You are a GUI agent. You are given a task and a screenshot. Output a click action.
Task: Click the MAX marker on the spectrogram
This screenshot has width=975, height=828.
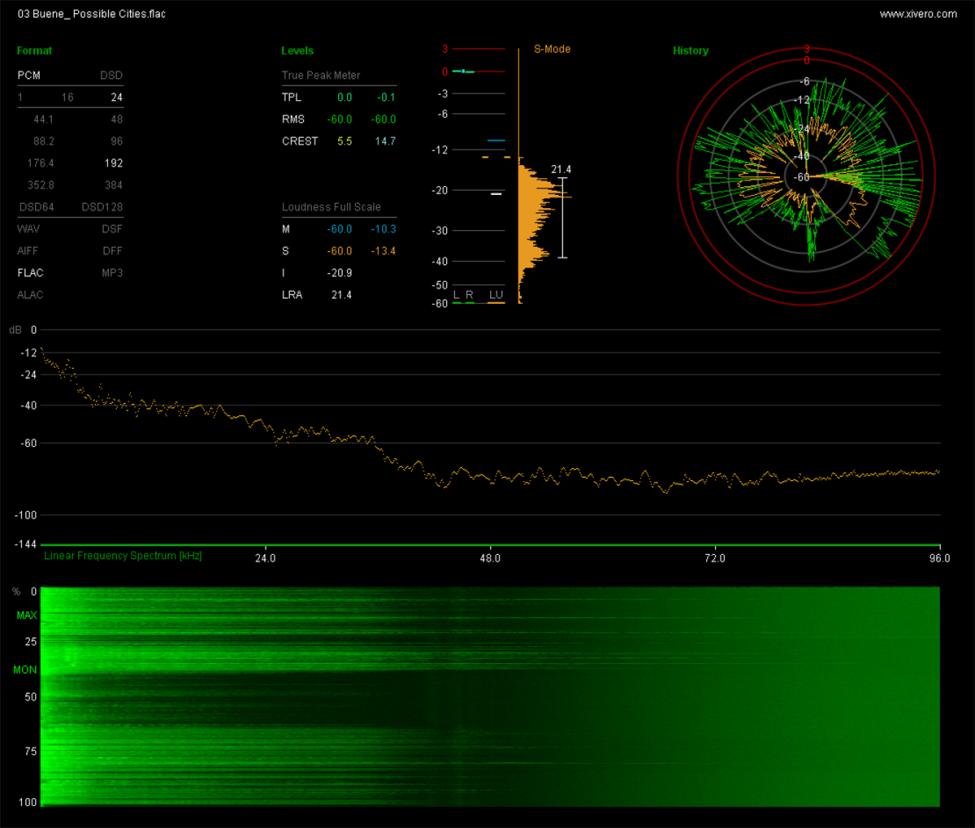tap(25, 615)
